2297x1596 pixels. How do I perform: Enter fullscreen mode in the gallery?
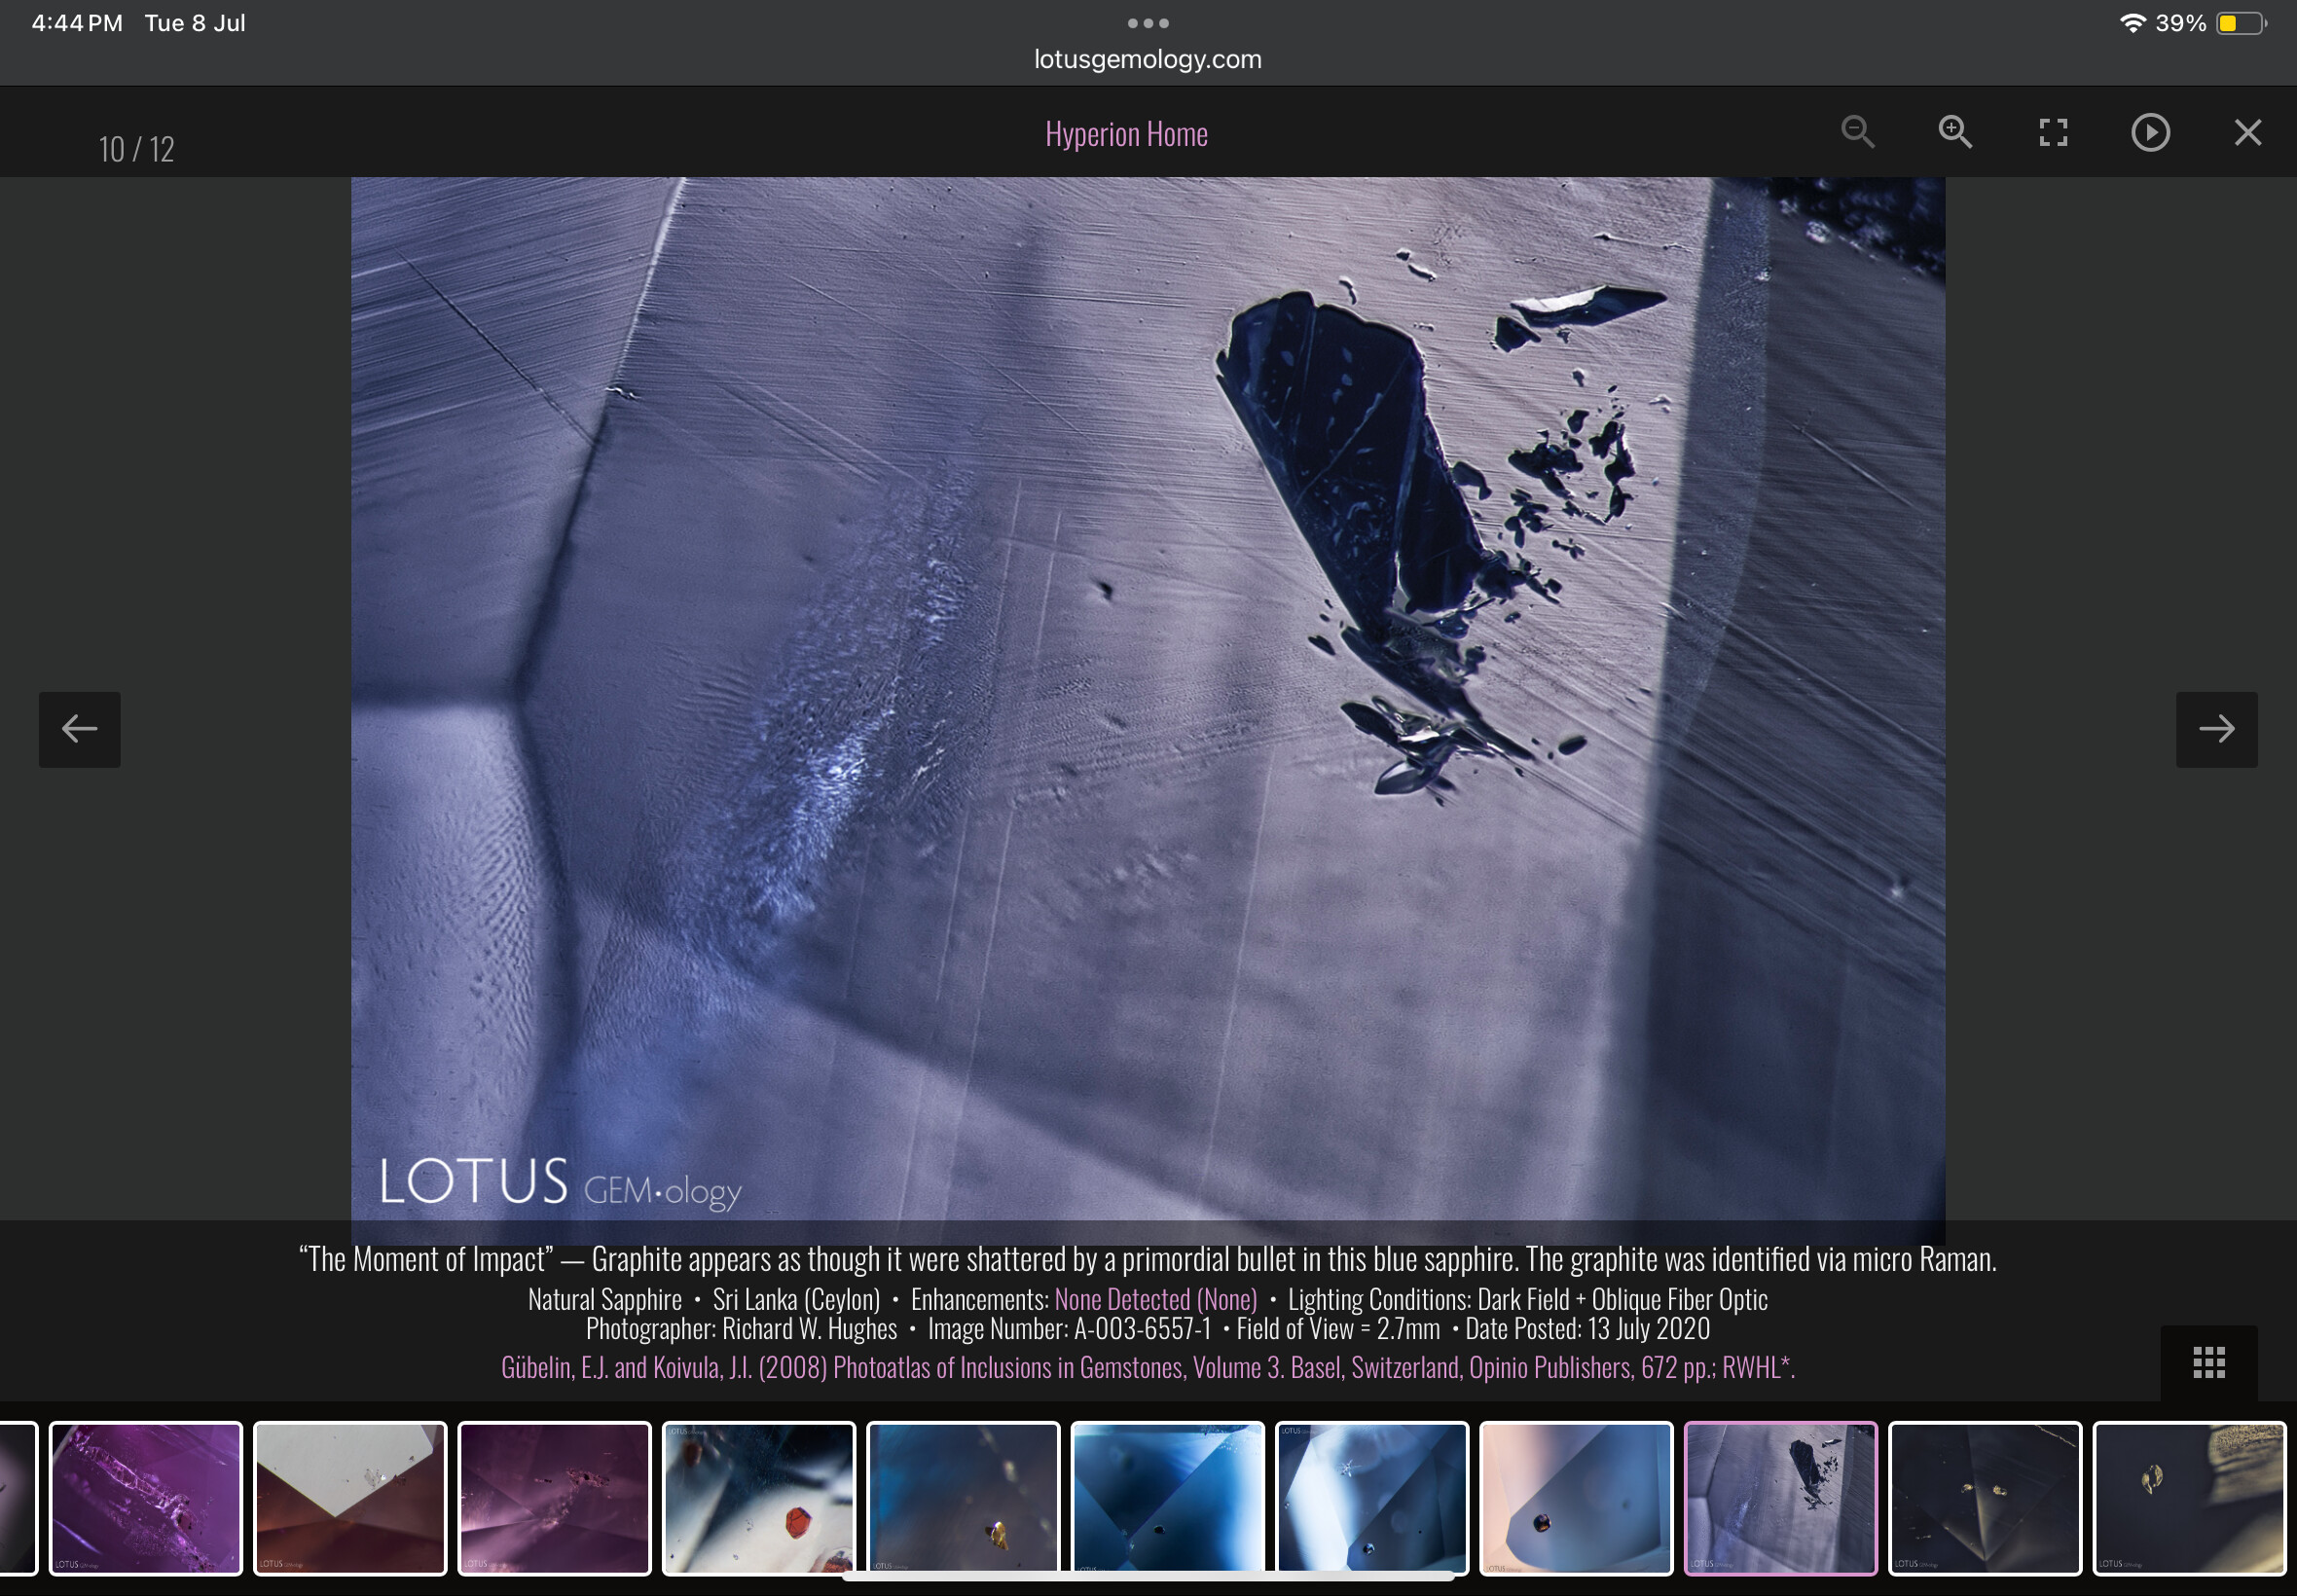(x=2053, y=132)
